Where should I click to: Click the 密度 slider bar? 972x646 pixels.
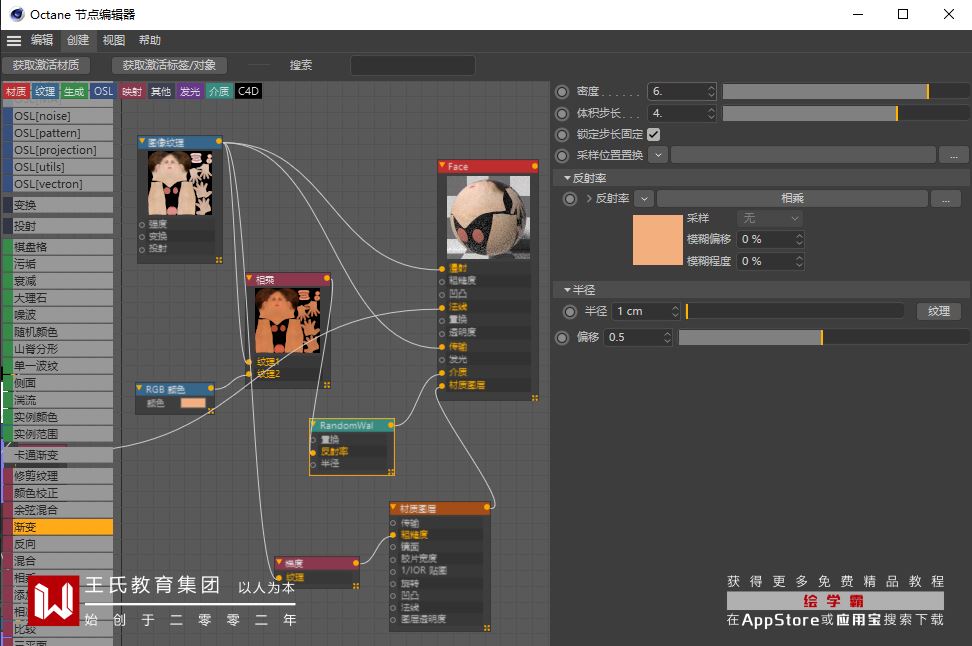[845, 92]
